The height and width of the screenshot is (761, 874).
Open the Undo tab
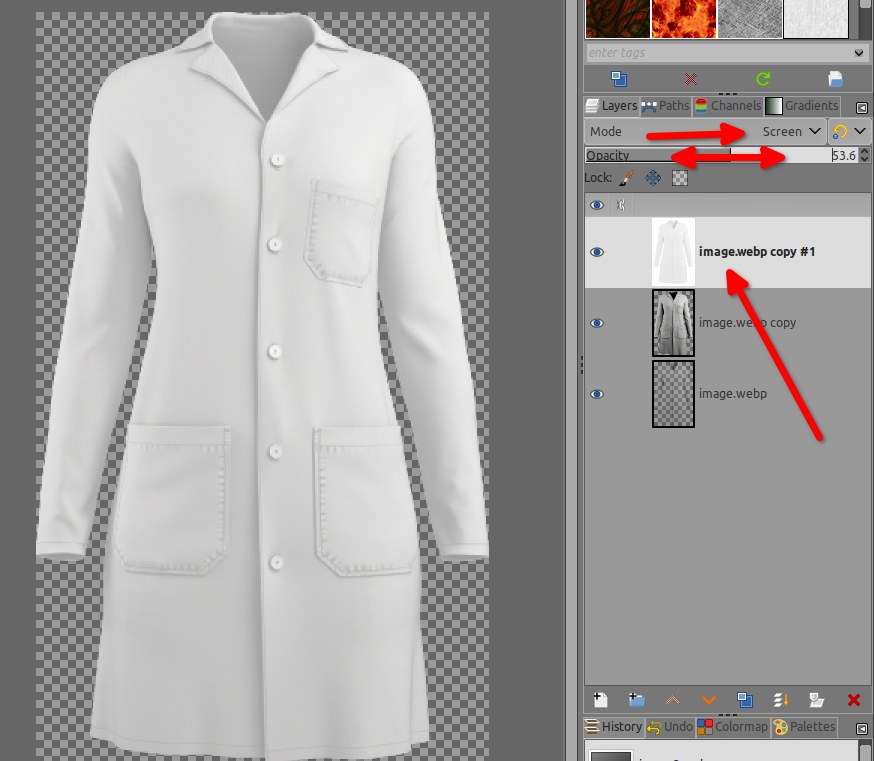coord(670,726)
